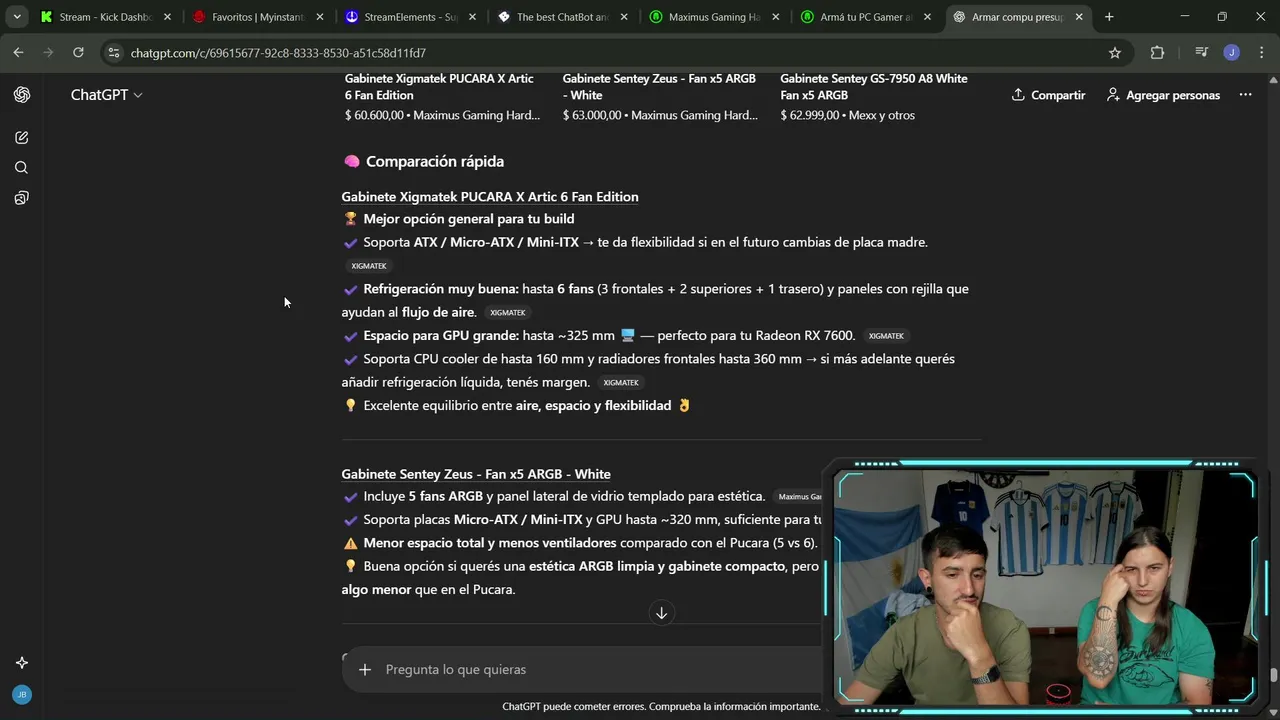
Task: Open the Chrome profile avatar J
Action: click(1231, 53)
